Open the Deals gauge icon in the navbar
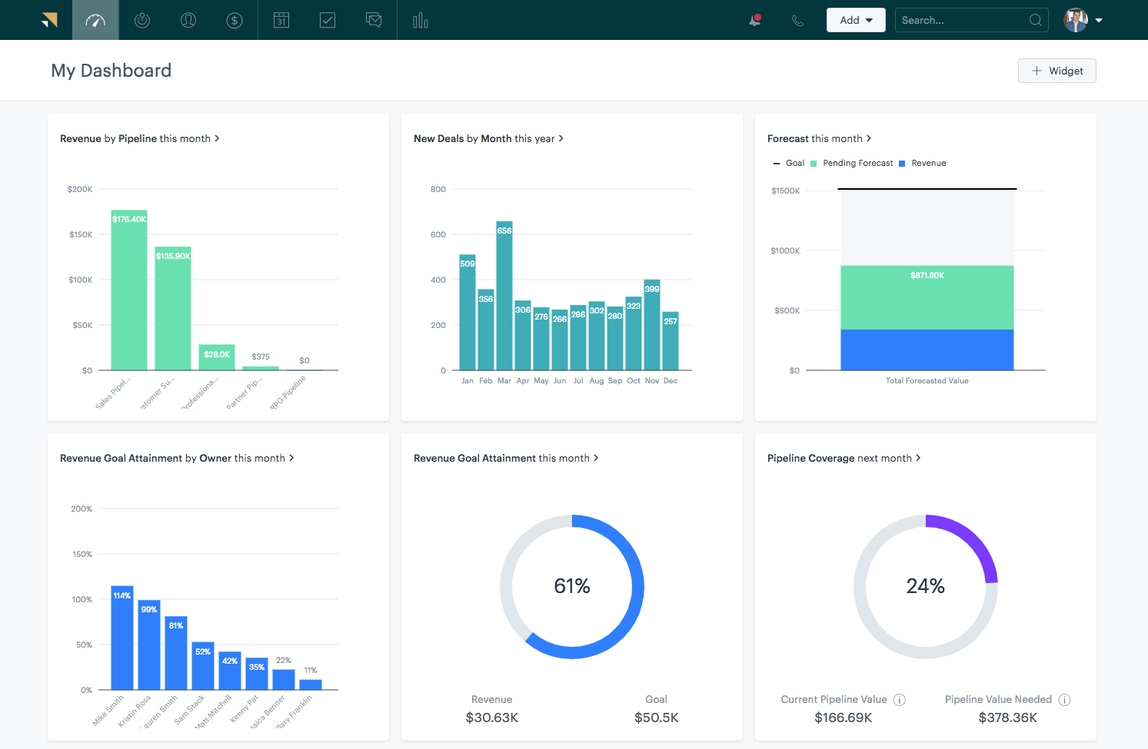 coord(95,19)
